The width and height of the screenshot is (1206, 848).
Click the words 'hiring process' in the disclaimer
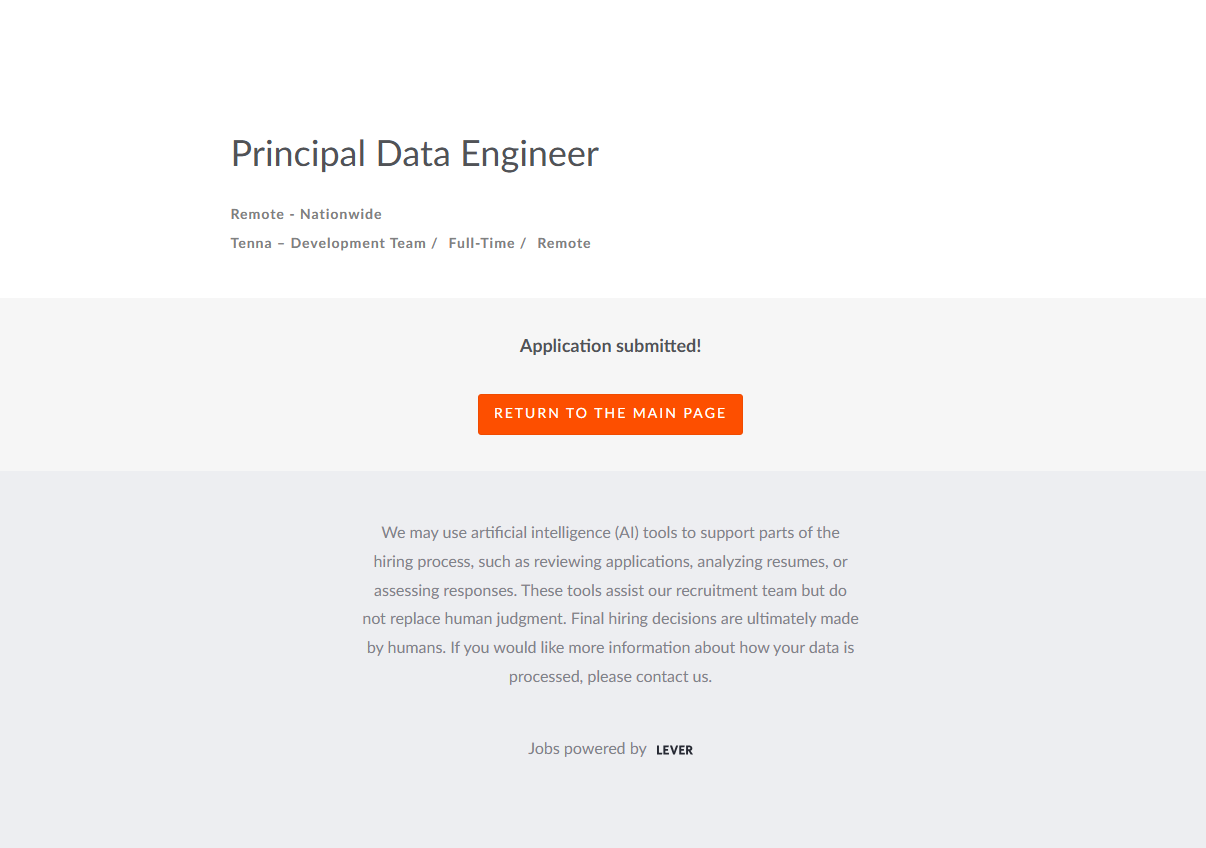423,561
